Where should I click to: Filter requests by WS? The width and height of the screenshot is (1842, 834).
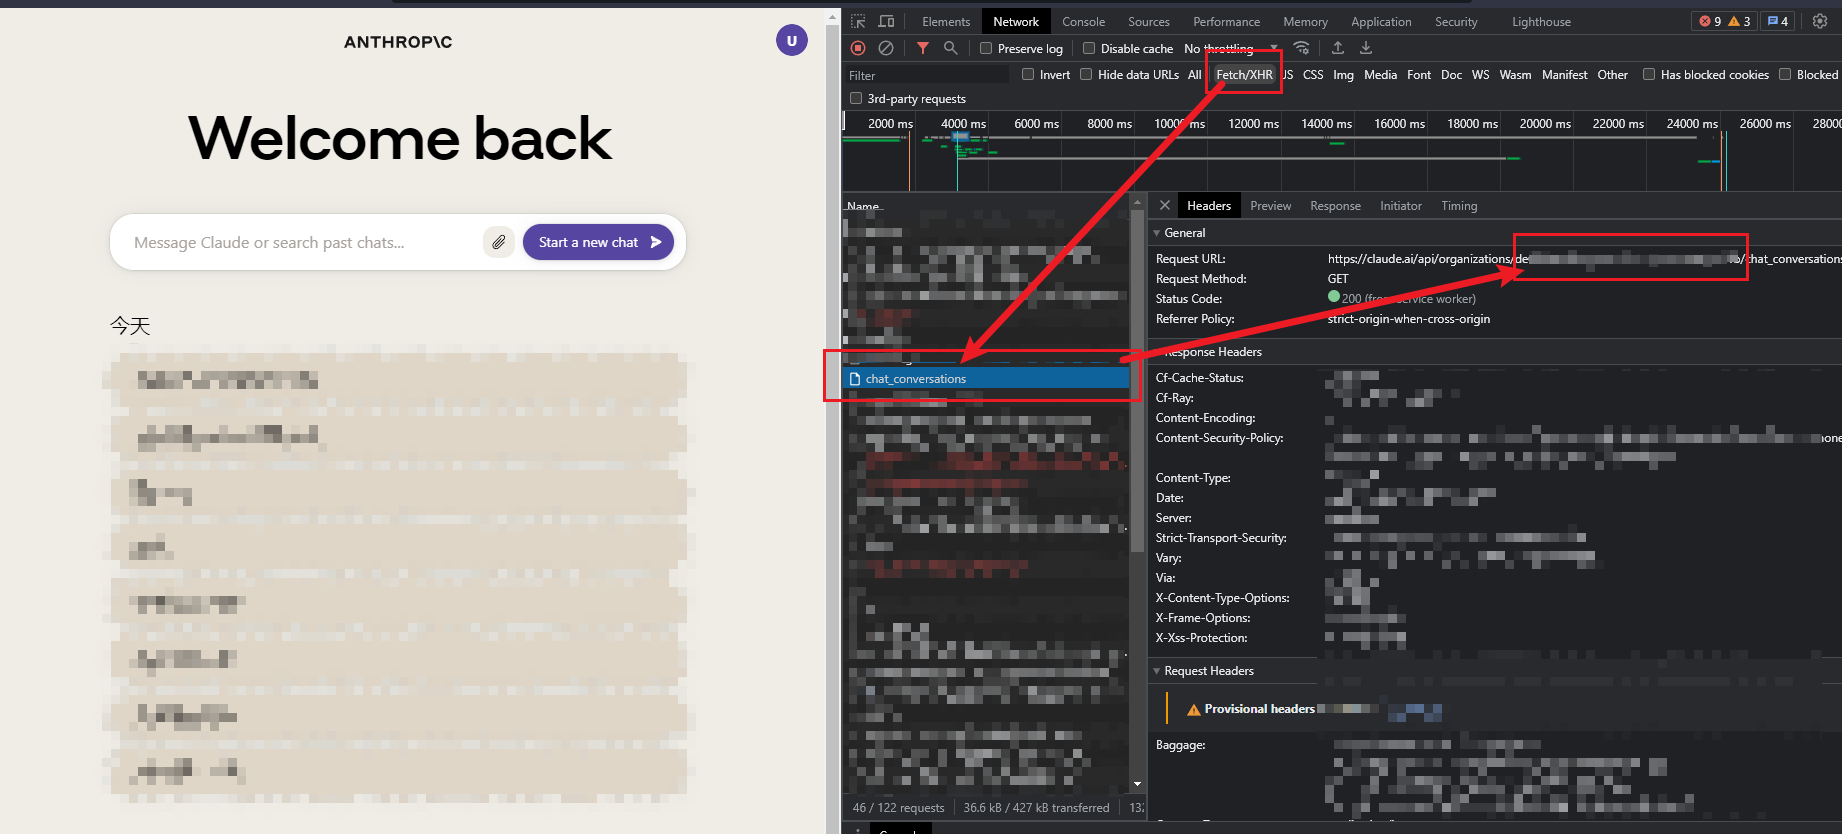point(1480,74)
